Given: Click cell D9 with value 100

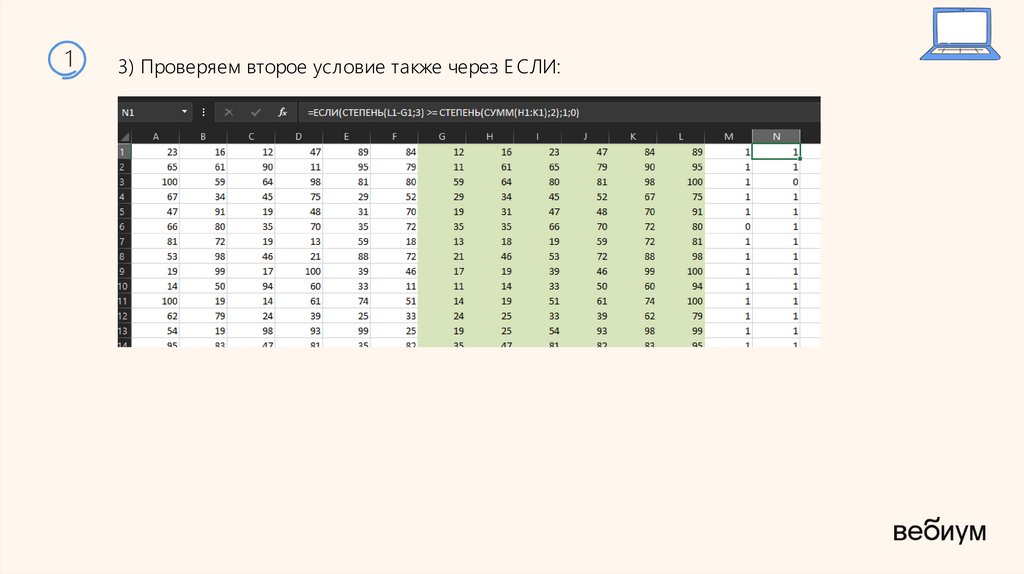Looking at the screenshot, I should [x=298, y=271].
